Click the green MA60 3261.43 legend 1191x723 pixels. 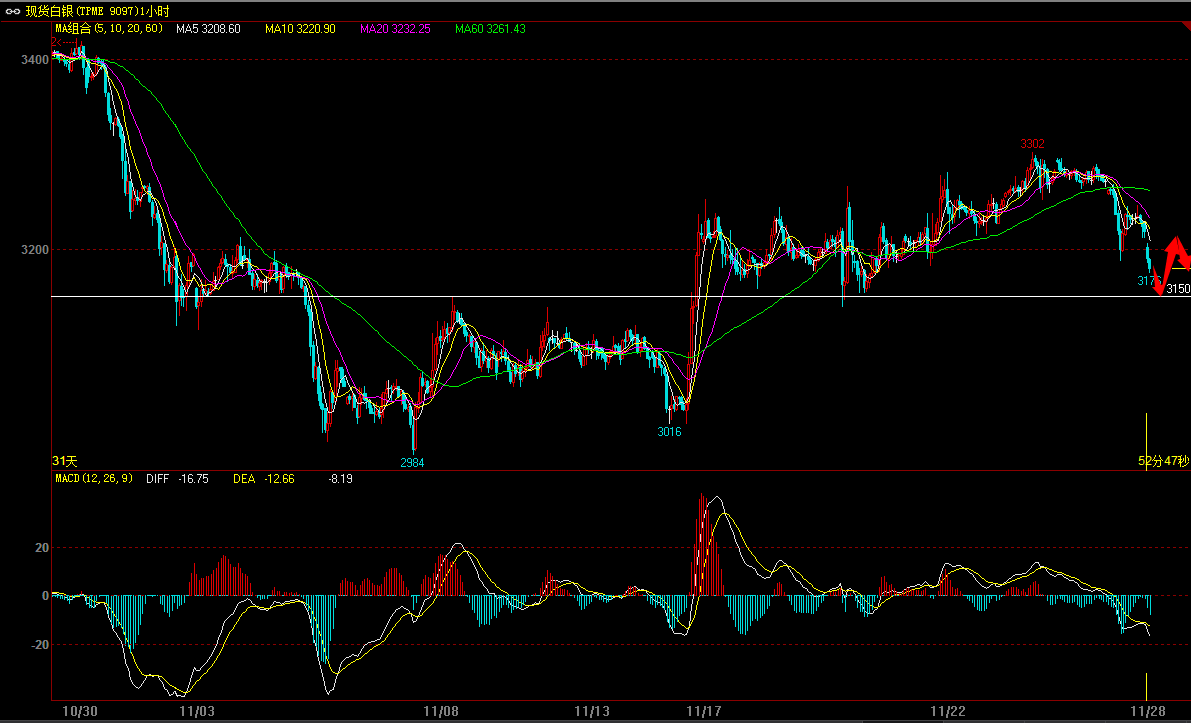tap(490, 29)
